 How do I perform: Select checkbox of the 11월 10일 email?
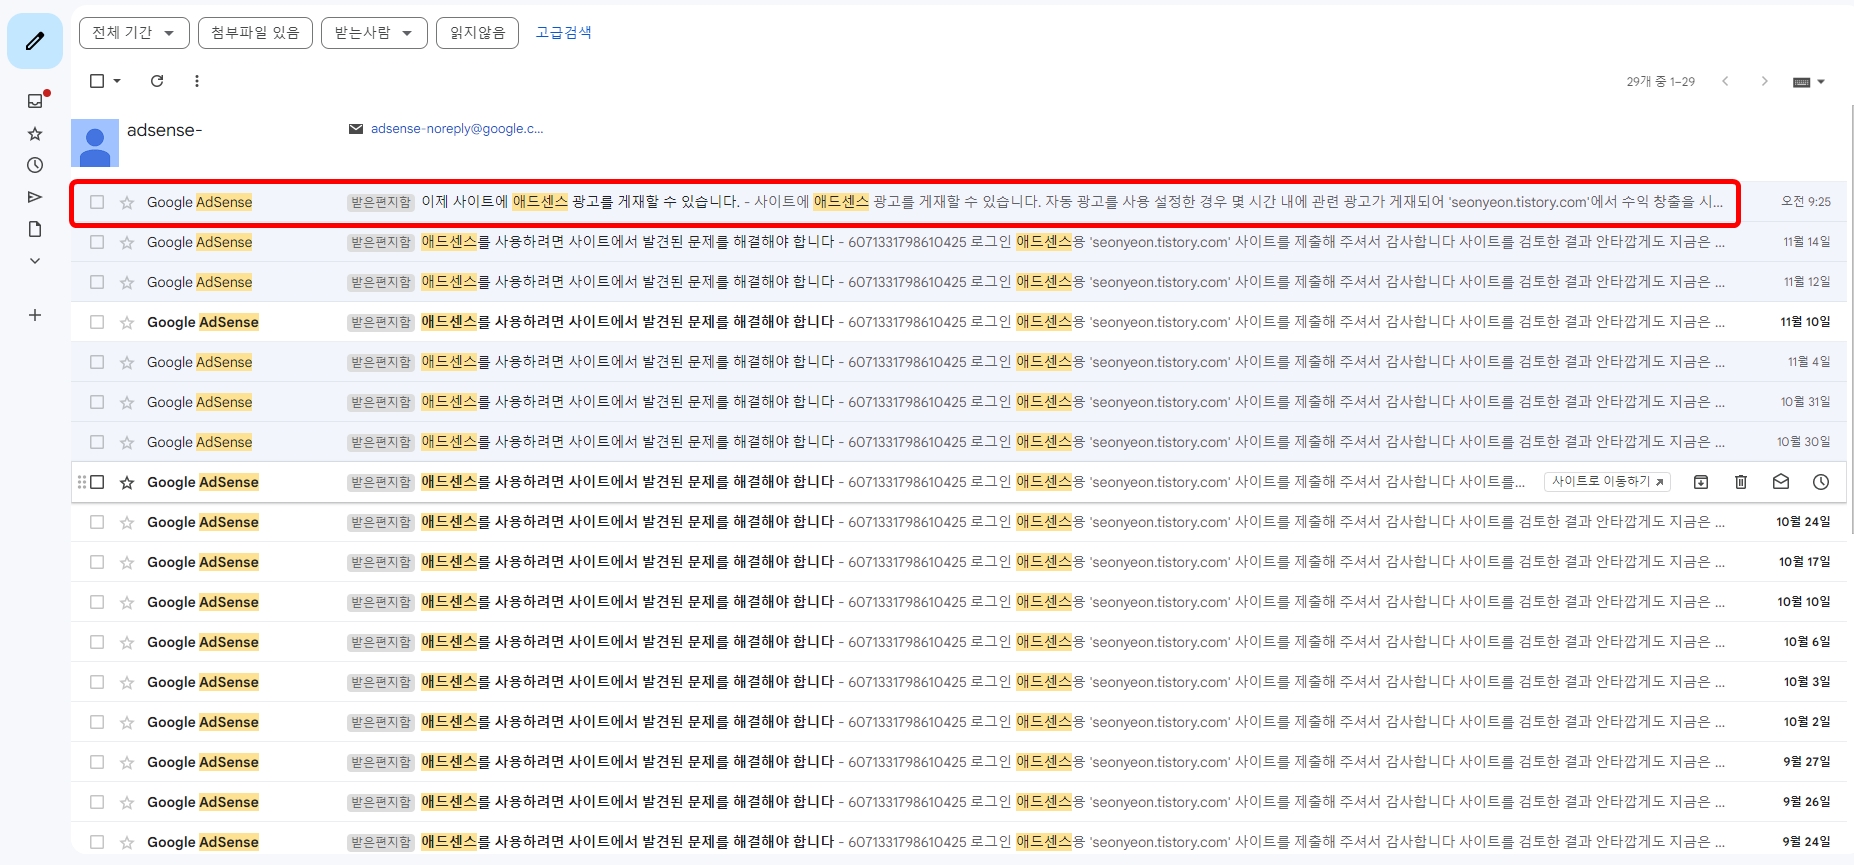97,322
